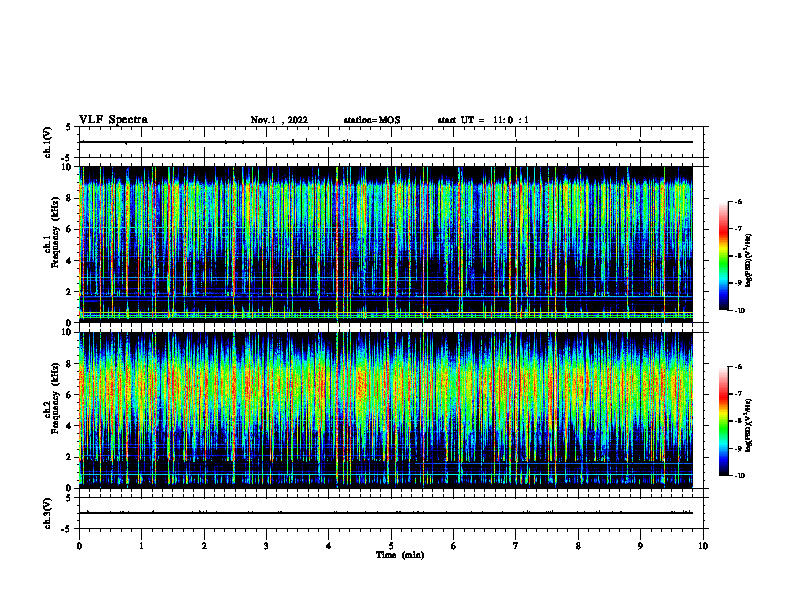Click the ch.1 spectrogram color scale bar
Screen dimensions: 792x612
[x=723, y=256]
